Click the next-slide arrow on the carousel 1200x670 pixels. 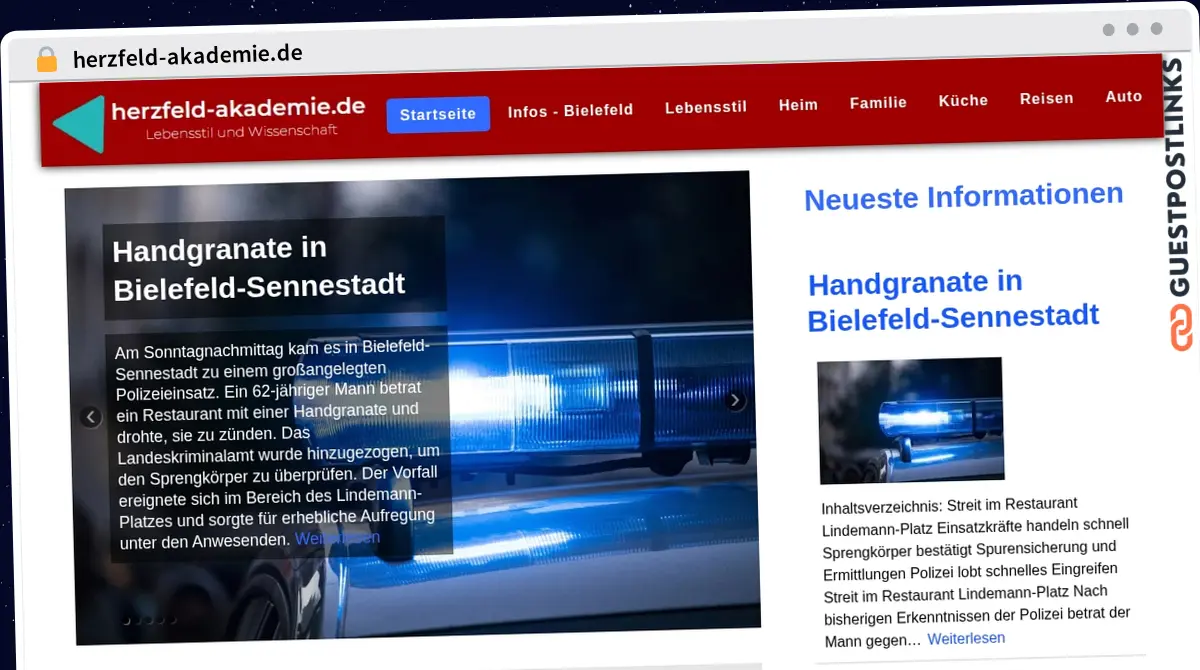[735, 399]
